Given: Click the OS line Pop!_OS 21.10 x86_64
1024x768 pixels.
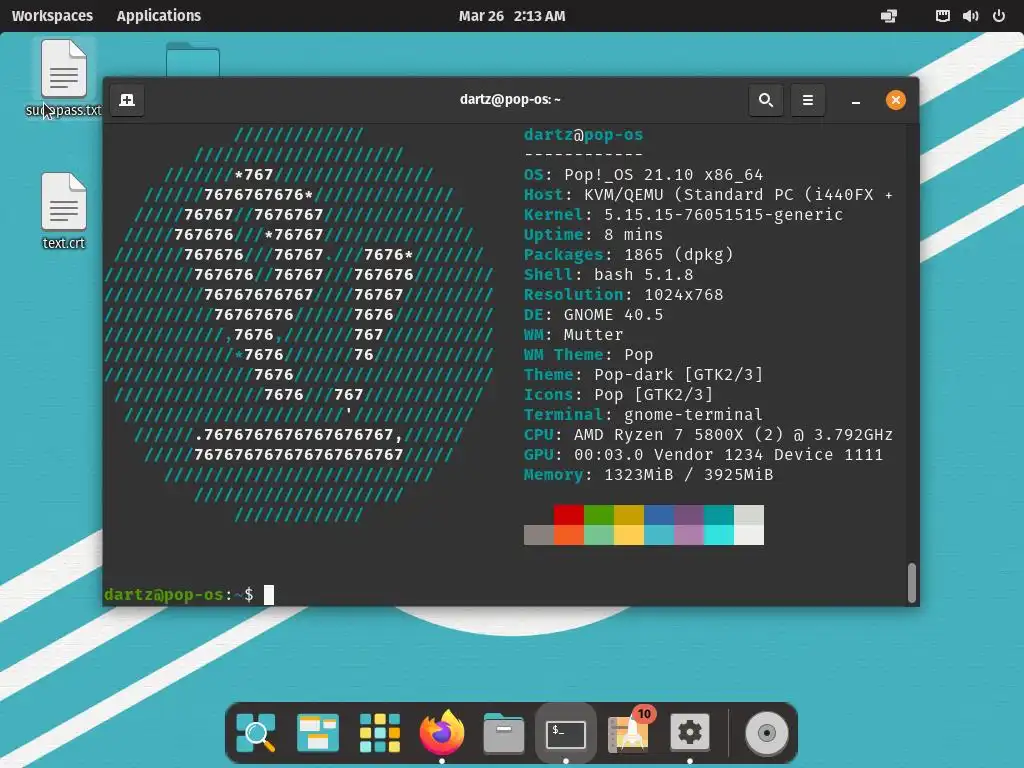Looking at the screenshot, I should pos(643,175).
